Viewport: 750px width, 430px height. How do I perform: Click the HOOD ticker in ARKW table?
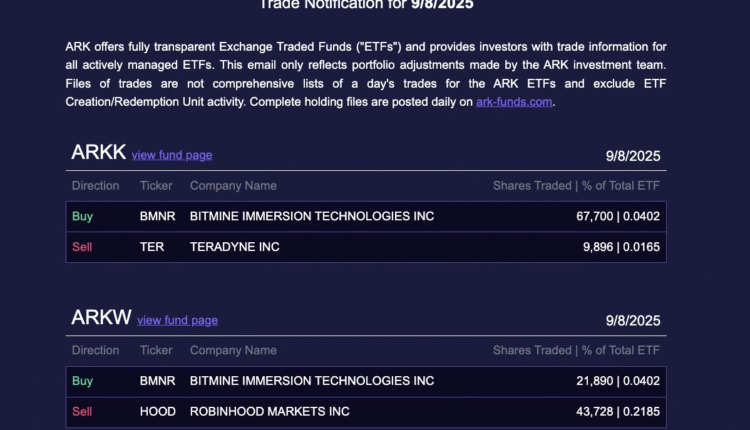click(x=158, y=411)
